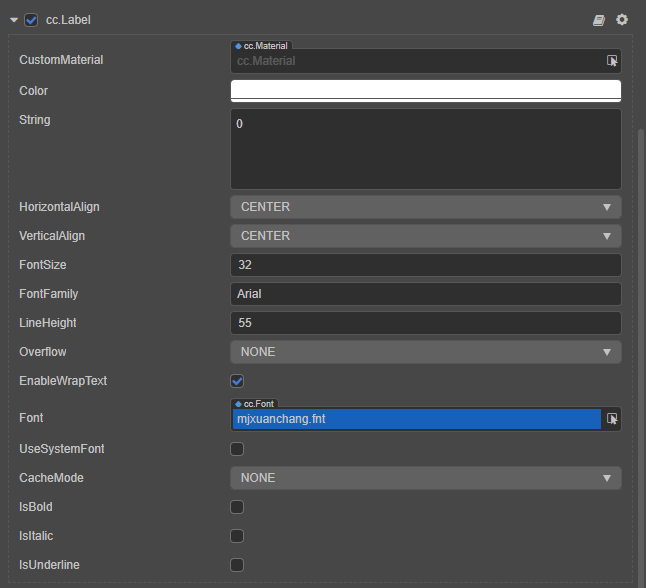Open the VerticalAlign dropdown
The height and width of the screenshot is (588, 646).
[425, 236]
